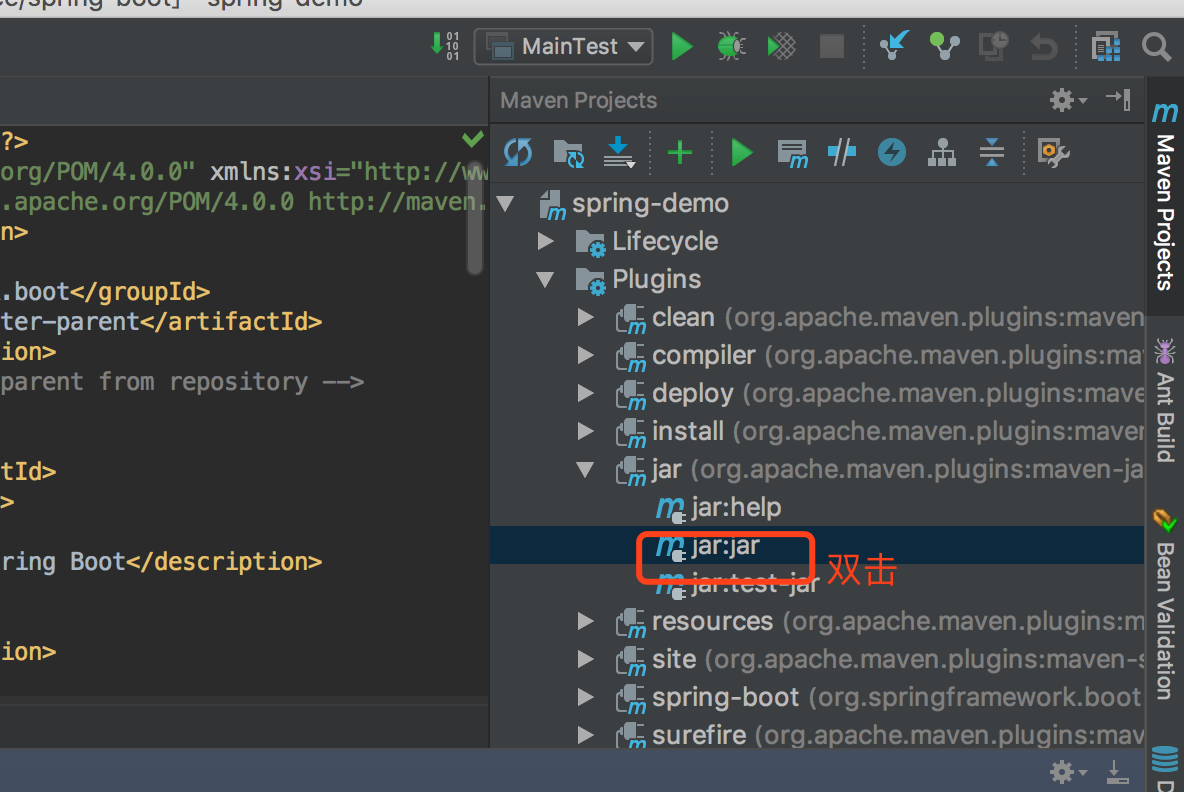
Task: Expand the resources plugin node
Action: [x=585, y=621]
